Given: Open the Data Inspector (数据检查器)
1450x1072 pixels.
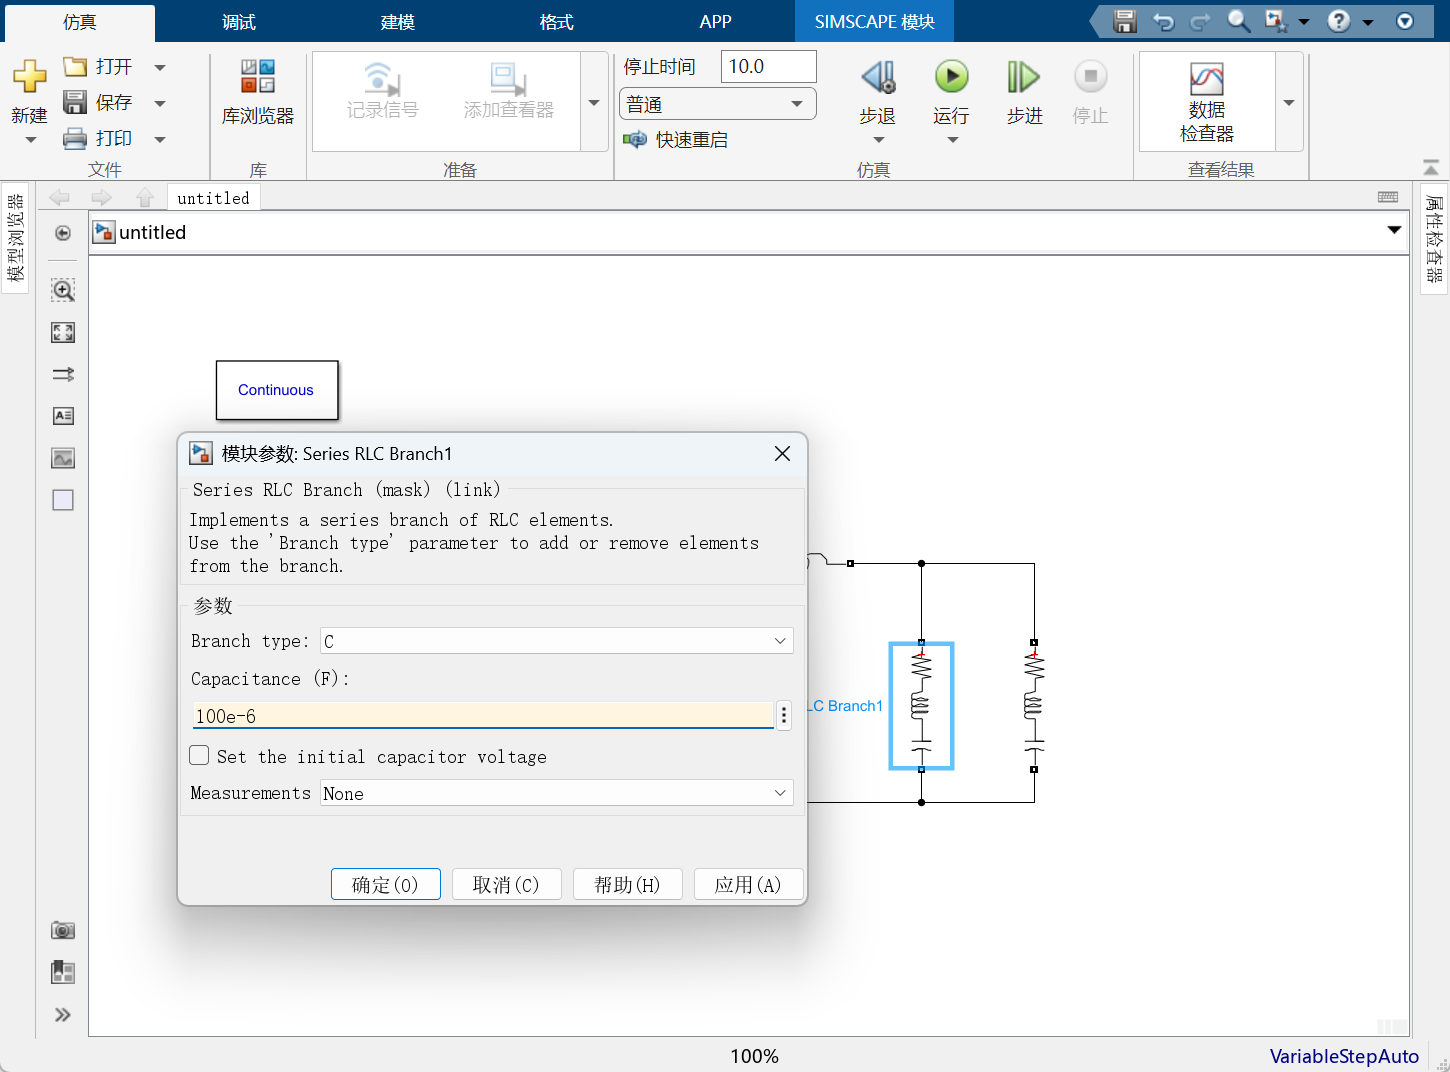Looking at the screenshot, I should 1207,102.
